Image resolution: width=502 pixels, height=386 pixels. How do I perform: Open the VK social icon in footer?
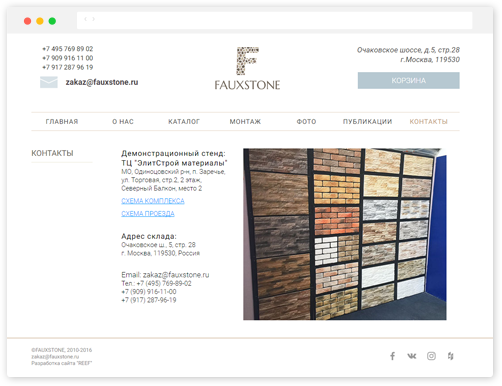click(412, 356)
